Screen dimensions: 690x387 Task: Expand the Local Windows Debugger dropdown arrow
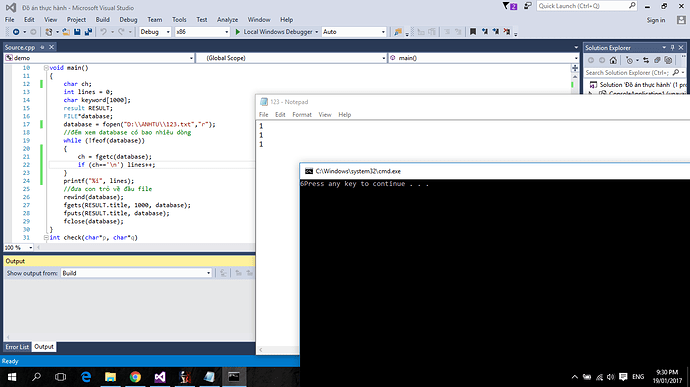coord(316,32)
